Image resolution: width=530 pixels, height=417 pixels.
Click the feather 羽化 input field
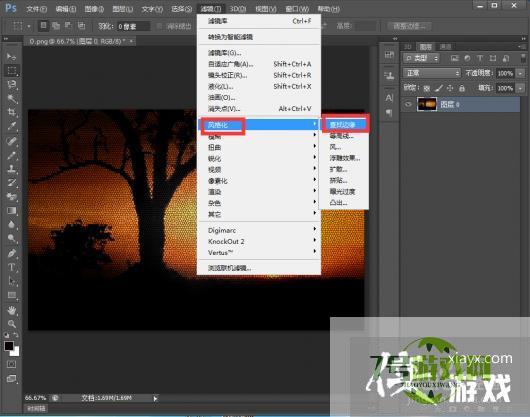pyautogui.click(x=133, y=26)
